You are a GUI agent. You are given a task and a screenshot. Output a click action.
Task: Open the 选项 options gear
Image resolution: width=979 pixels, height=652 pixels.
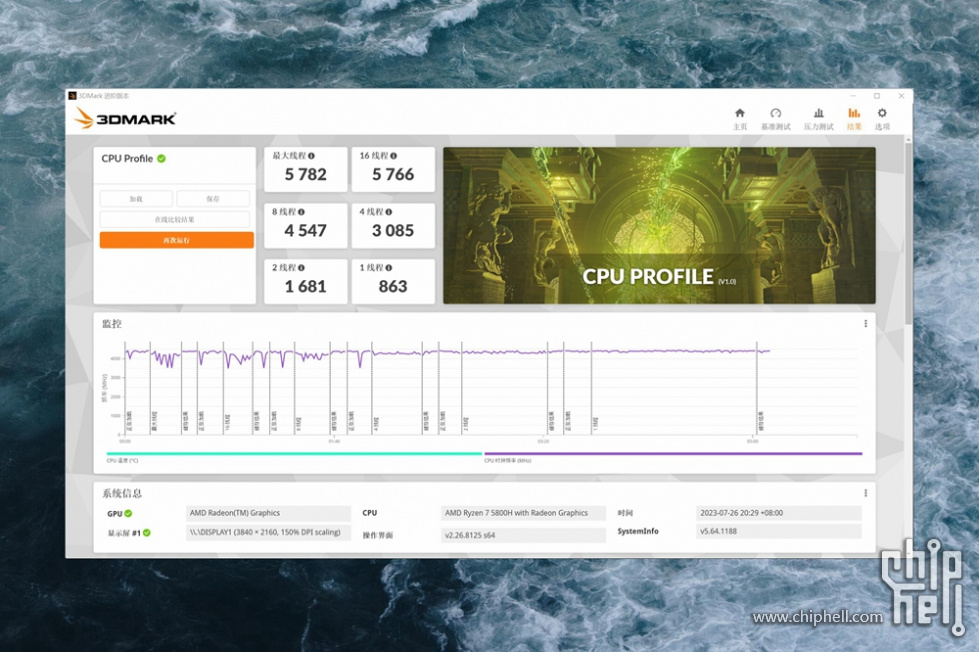(x=882, y=119)
